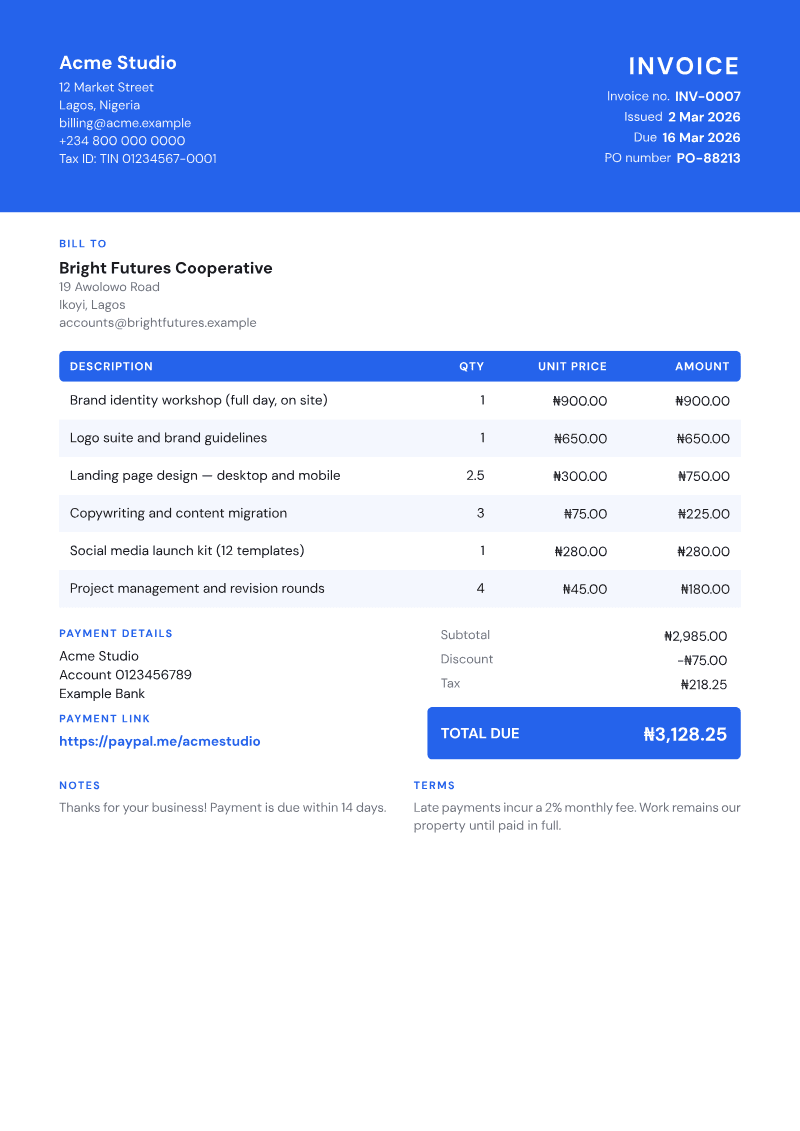Click the QTY column header
The height and width of the screenshot is (1131, 800).
click(472, 366)
